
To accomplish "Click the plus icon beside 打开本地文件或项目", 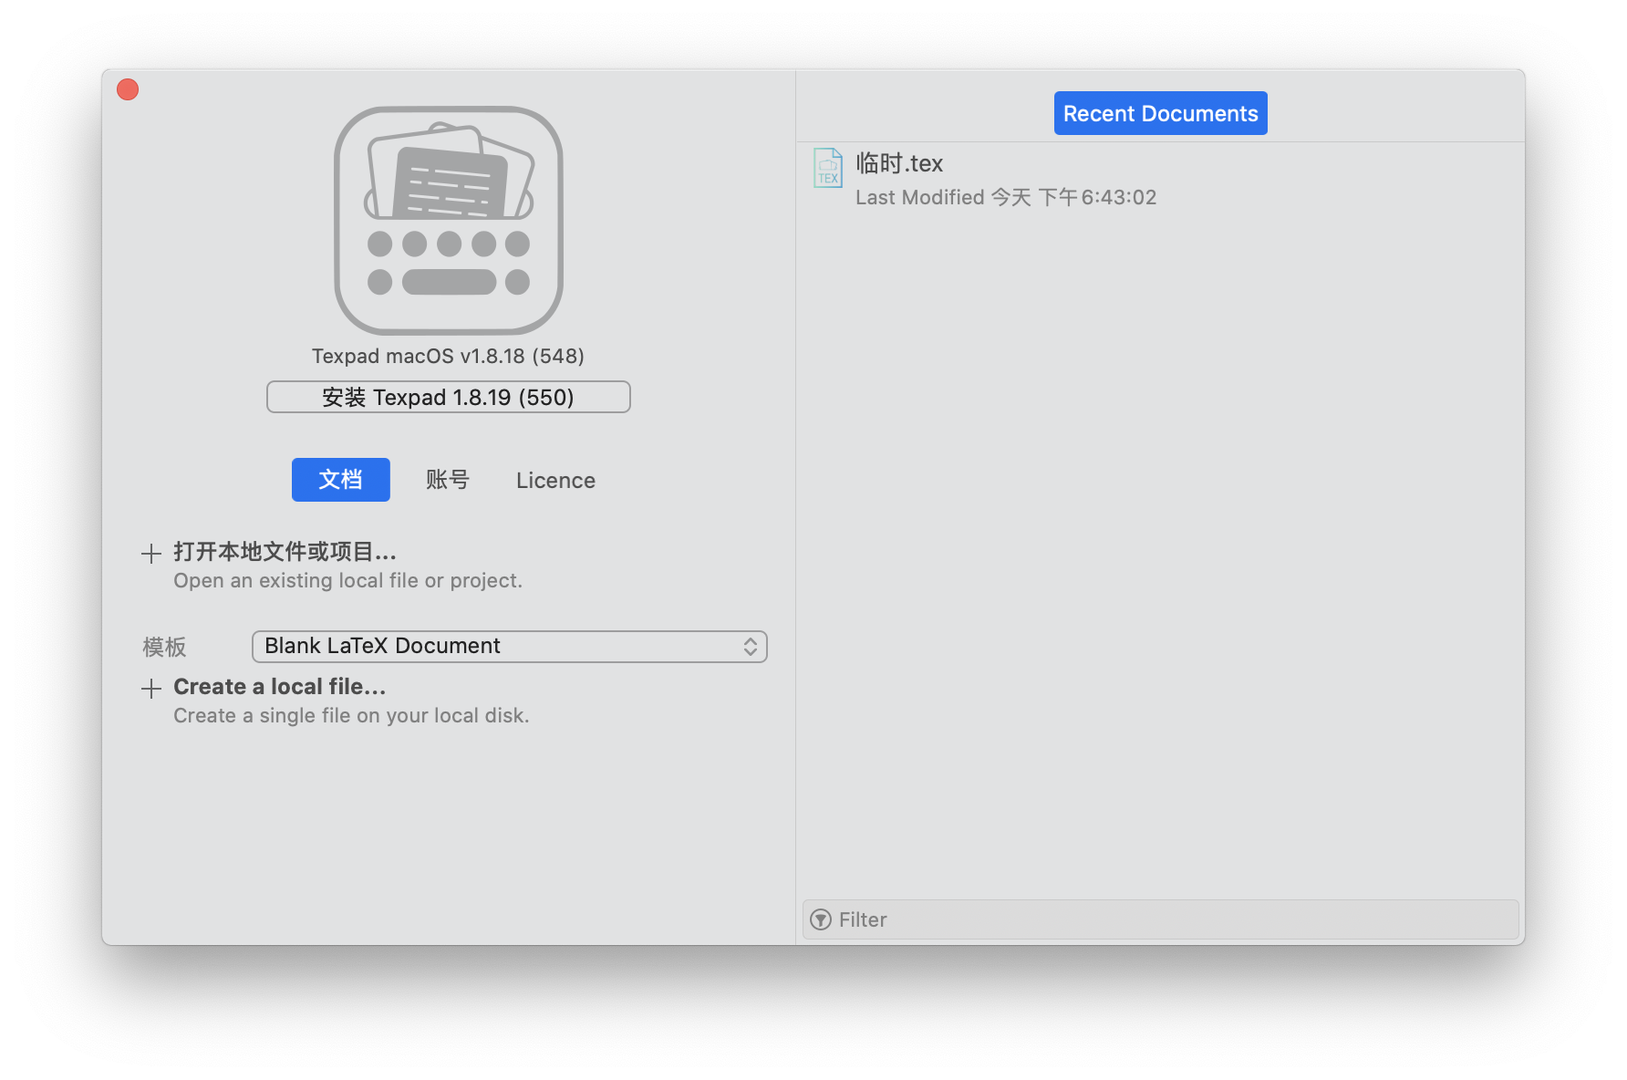I will (x=151, y=553).
